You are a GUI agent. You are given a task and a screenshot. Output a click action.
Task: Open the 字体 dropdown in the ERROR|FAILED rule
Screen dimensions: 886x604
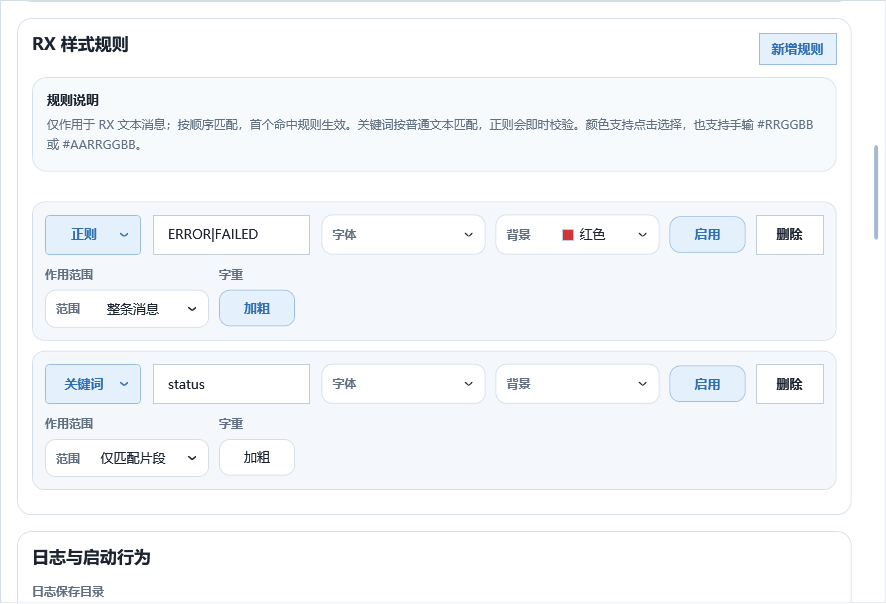point(403,235)
